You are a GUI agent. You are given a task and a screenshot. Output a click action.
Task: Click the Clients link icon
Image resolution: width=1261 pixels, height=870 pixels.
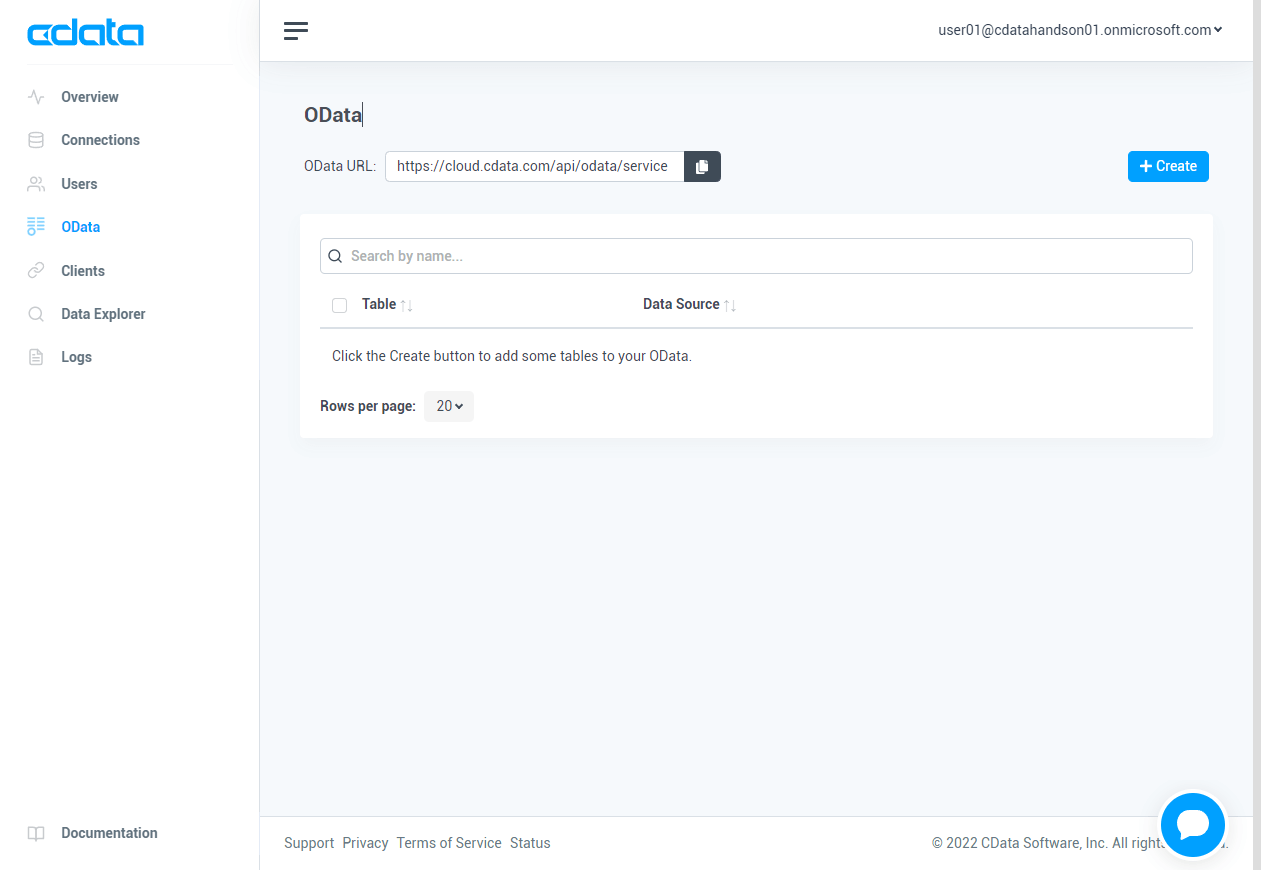[36, 271]
